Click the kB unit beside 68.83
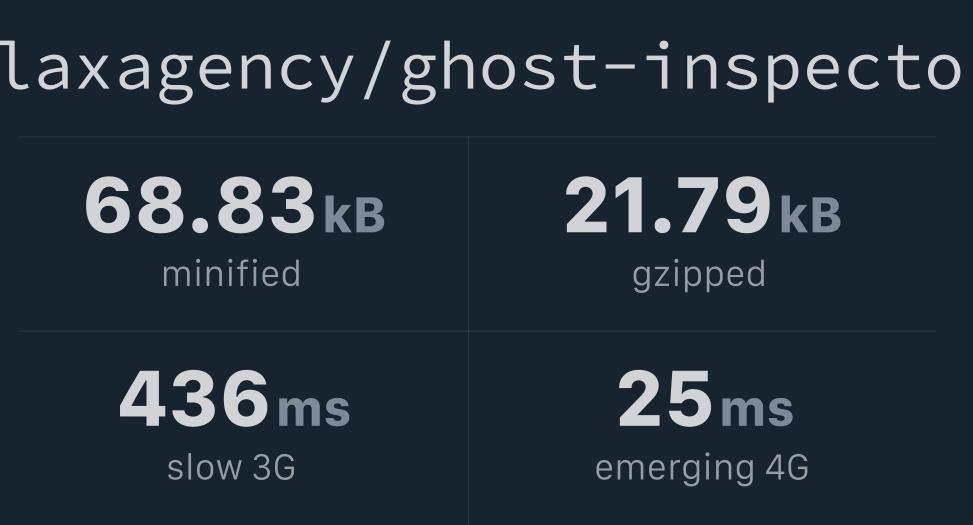 click(354, 215)
